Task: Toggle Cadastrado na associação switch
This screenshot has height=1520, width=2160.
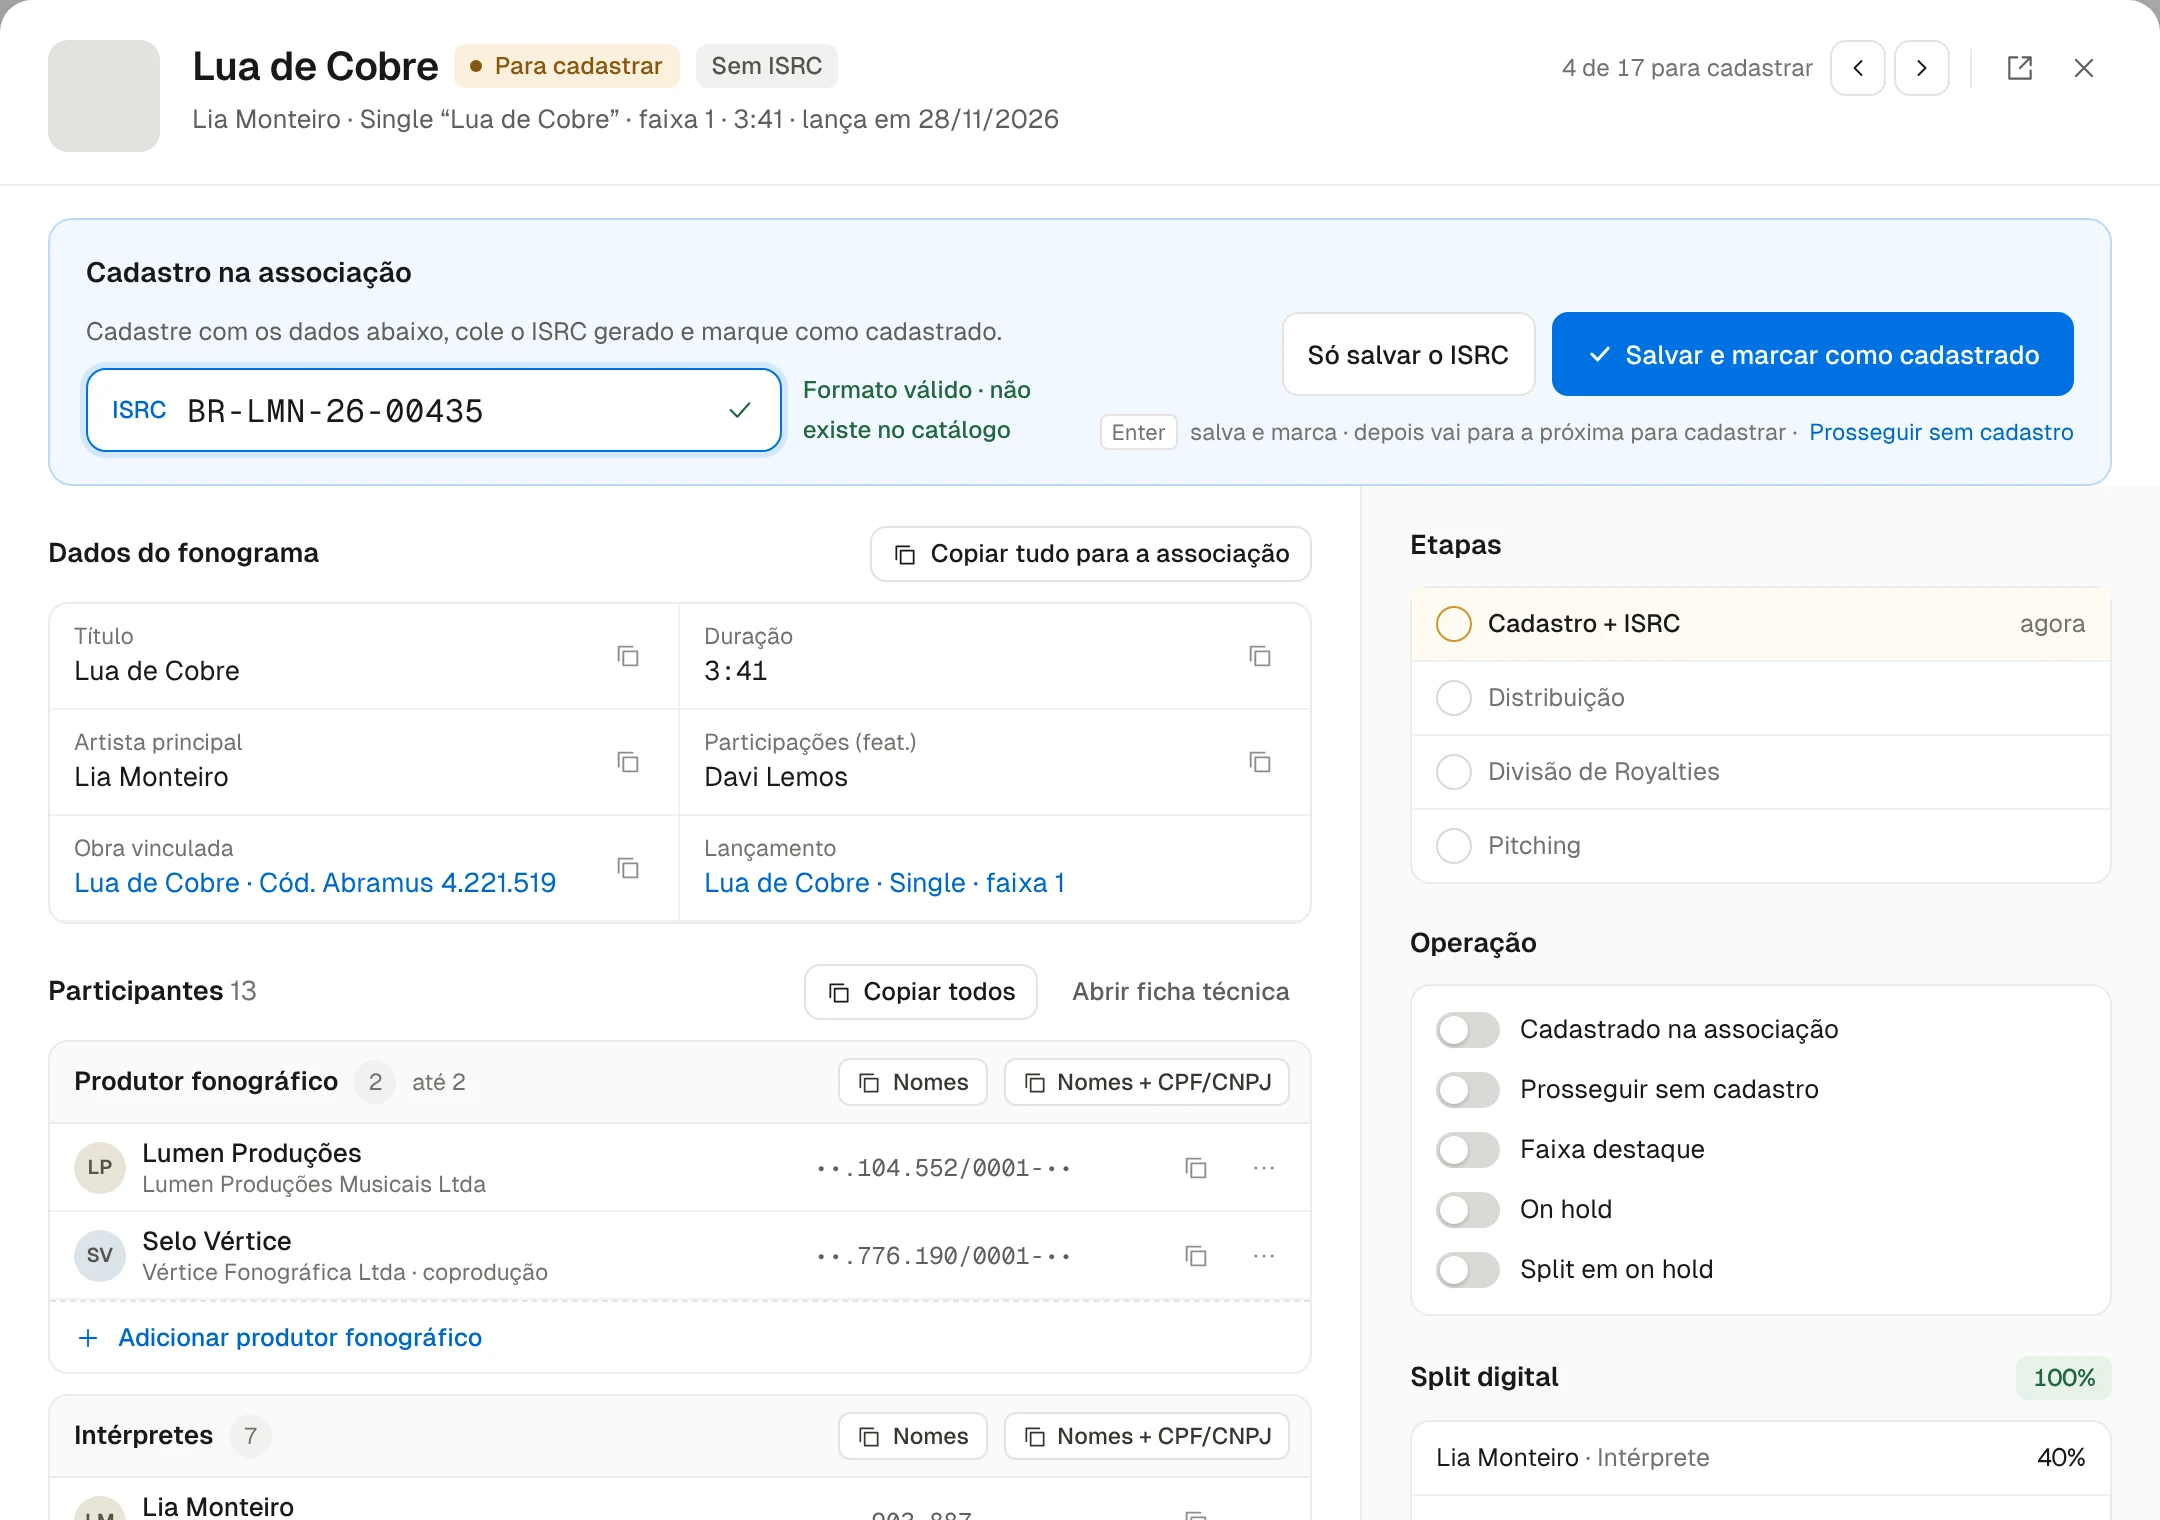Action: (1467, 1030)
